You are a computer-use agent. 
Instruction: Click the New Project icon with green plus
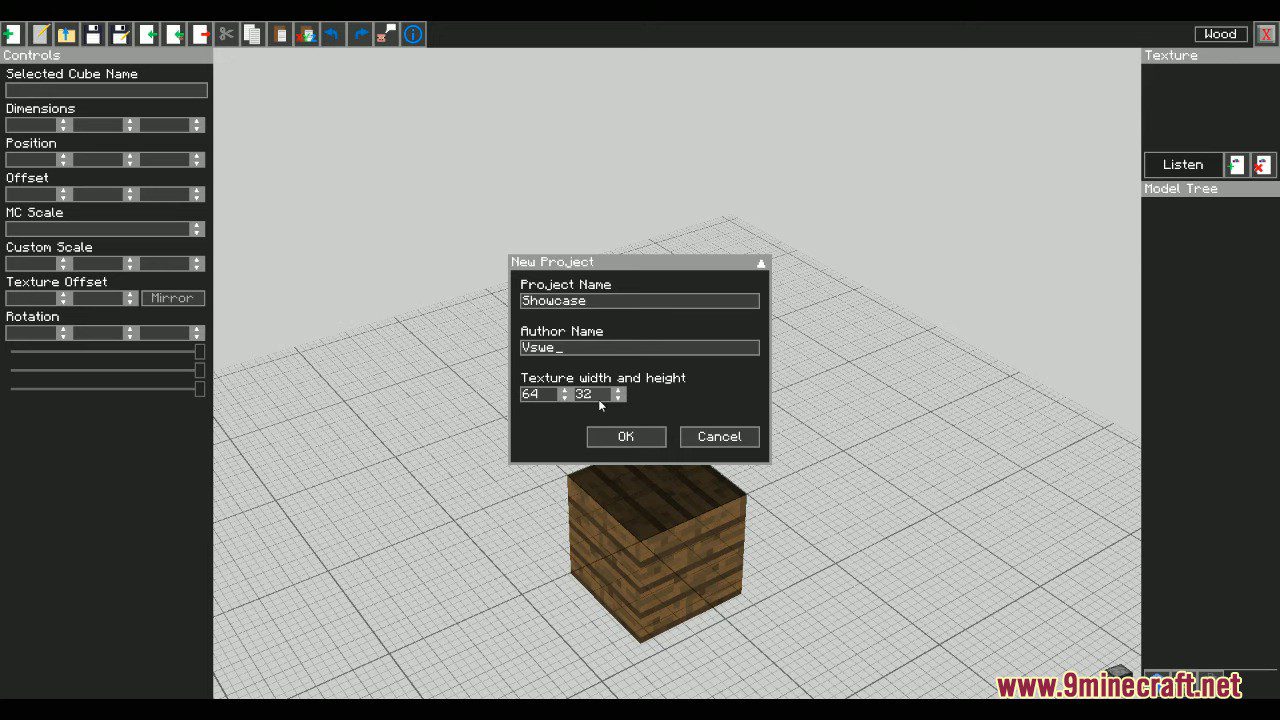click(12, 35)
